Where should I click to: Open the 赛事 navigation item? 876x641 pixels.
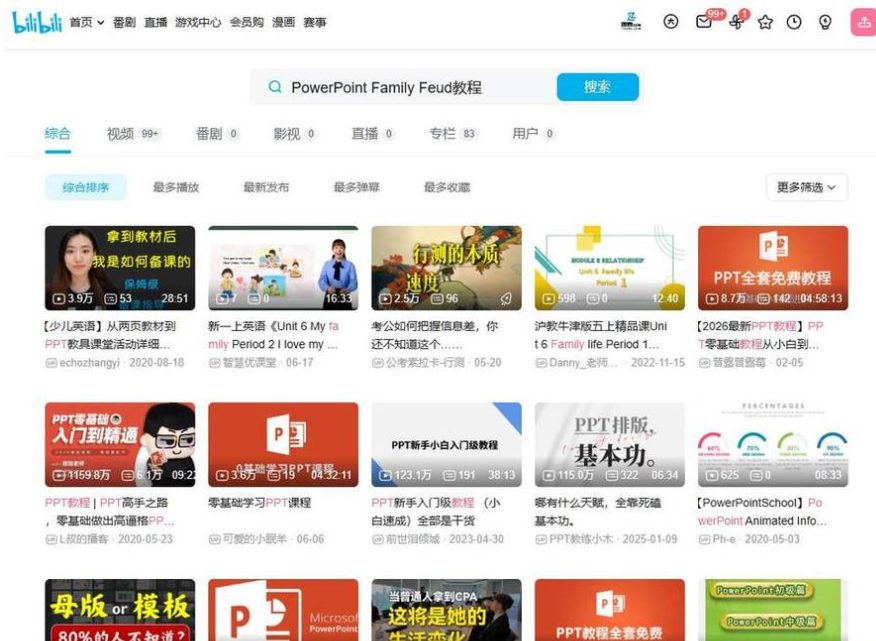(x=315, y=22)
